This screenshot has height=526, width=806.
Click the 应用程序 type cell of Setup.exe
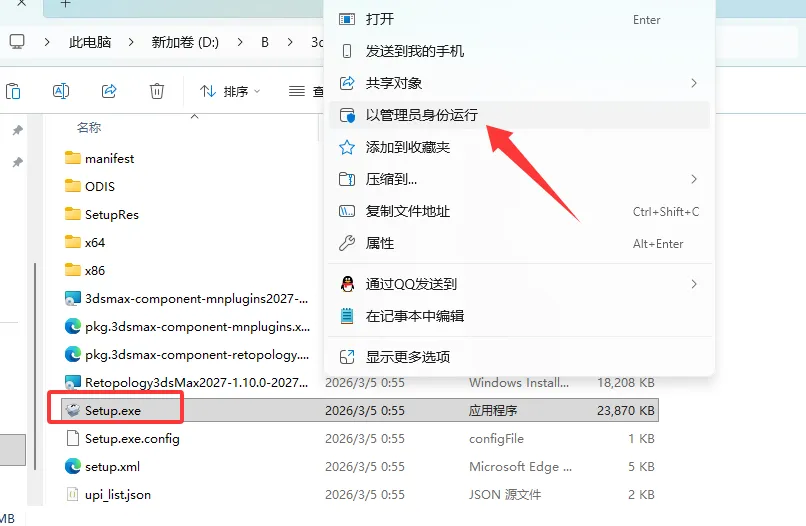point(492,410)
